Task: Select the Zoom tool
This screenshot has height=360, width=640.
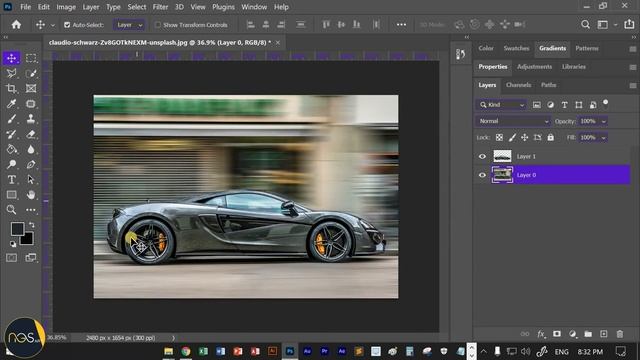Action: click(11, 210)
